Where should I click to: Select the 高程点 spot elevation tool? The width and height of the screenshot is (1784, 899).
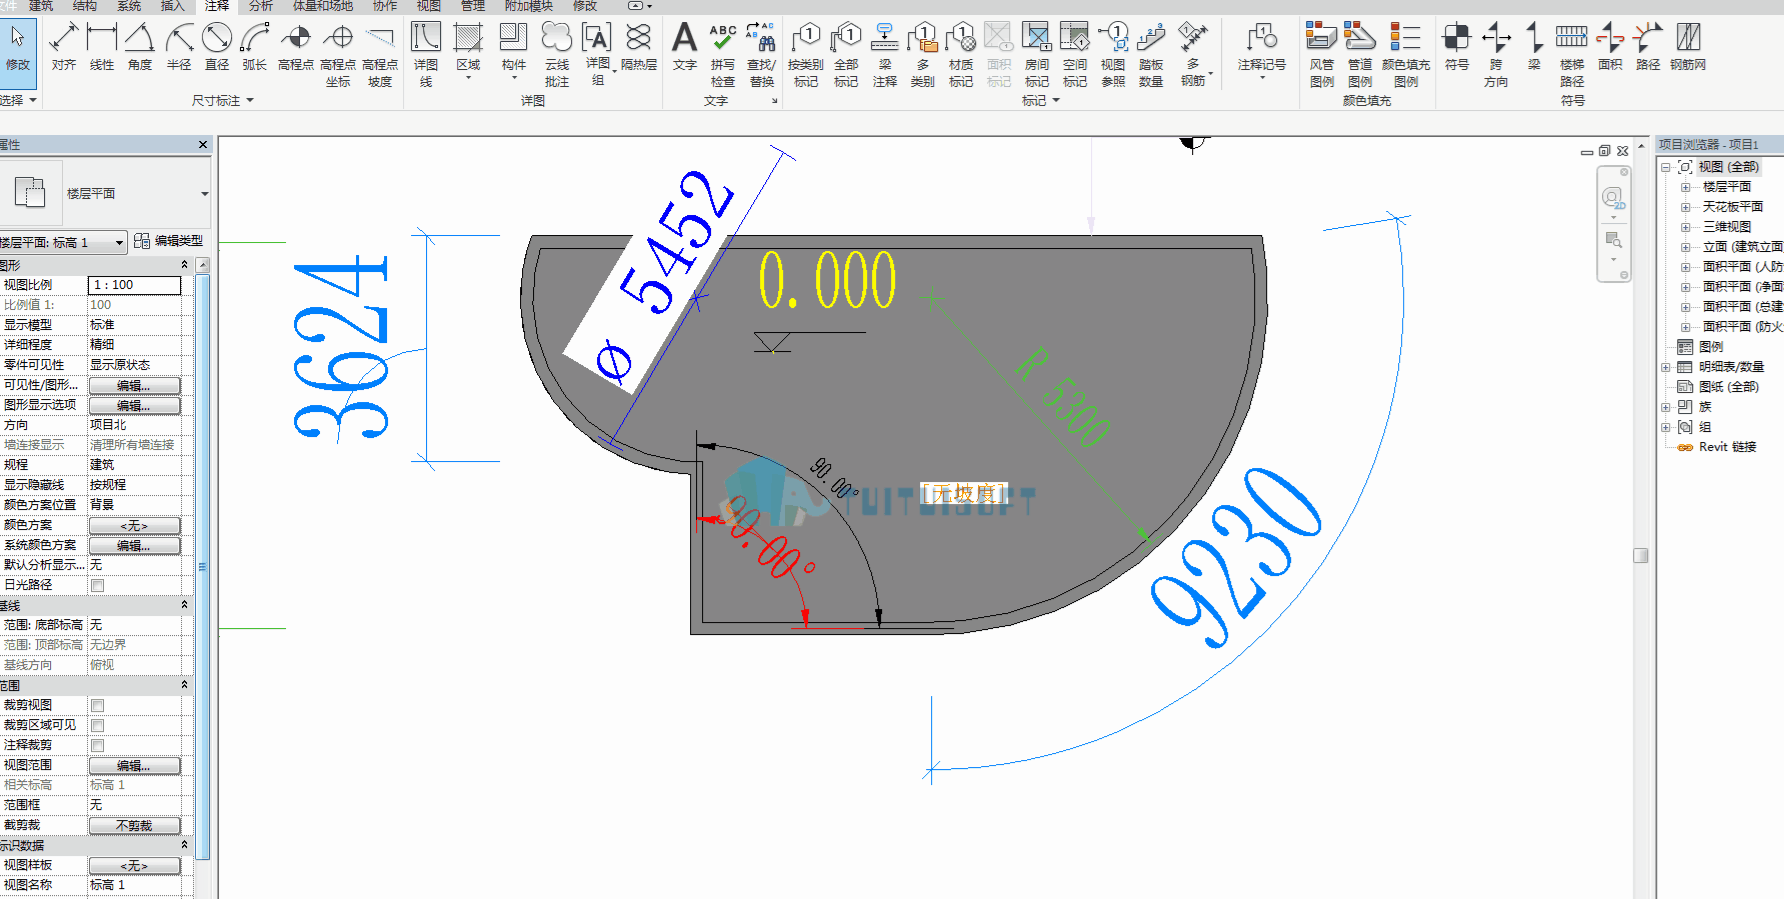[x=296, y=47]
